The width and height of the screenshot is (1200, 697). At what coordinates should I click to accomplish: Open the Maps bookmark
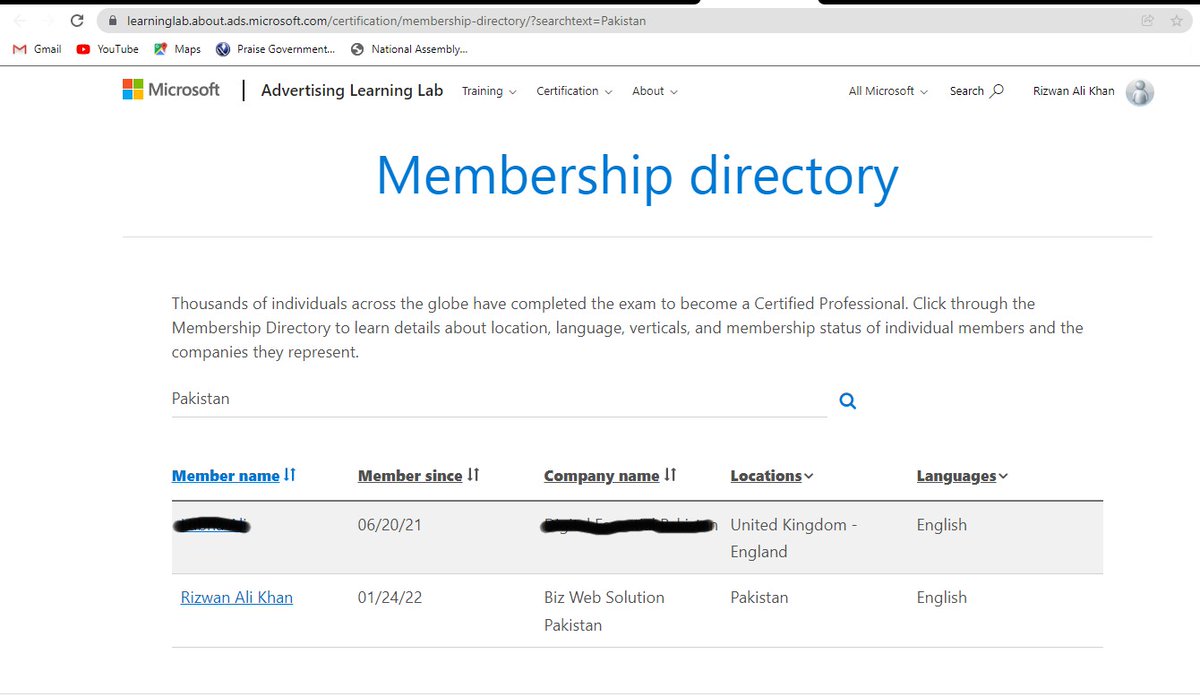click(177, 49)
